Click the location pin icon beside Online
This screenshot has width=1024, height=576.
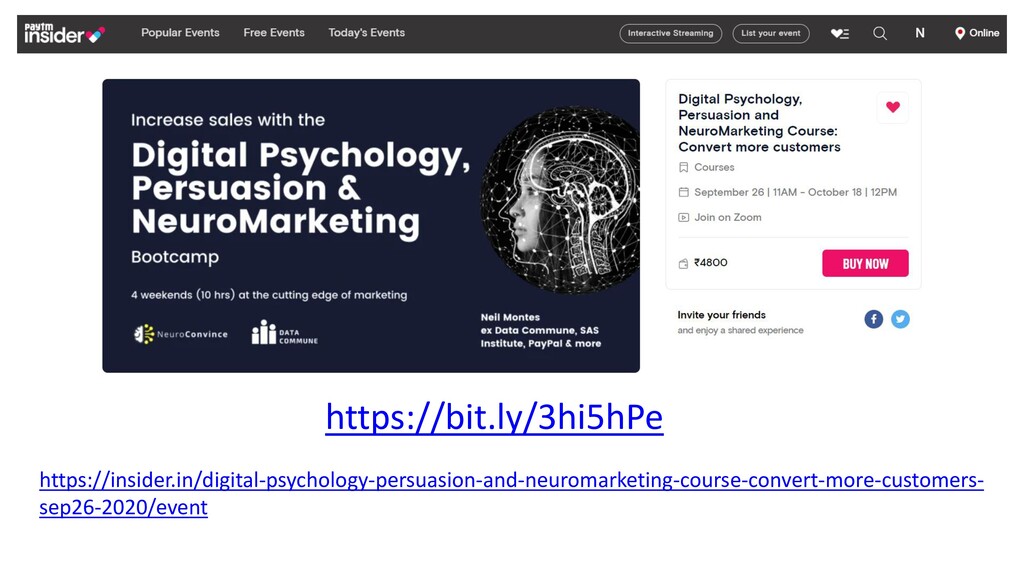[959, 33]
